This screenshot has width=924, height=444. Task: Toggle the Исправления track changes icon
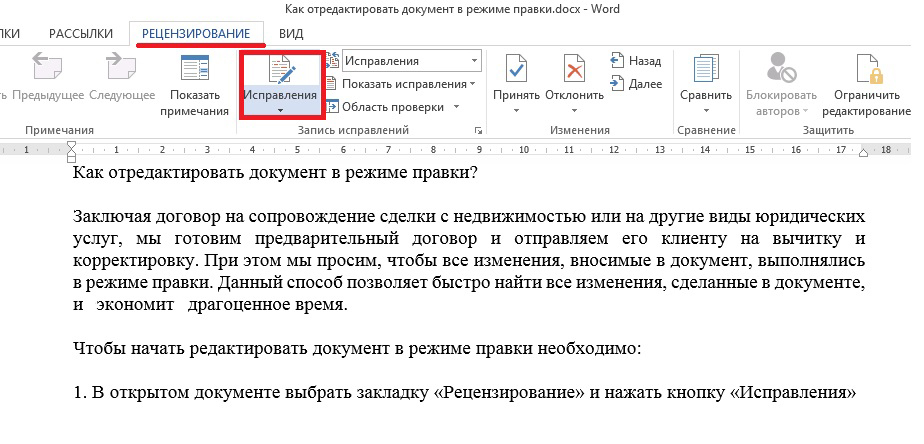pyautogui.click(x=281, y=70)
